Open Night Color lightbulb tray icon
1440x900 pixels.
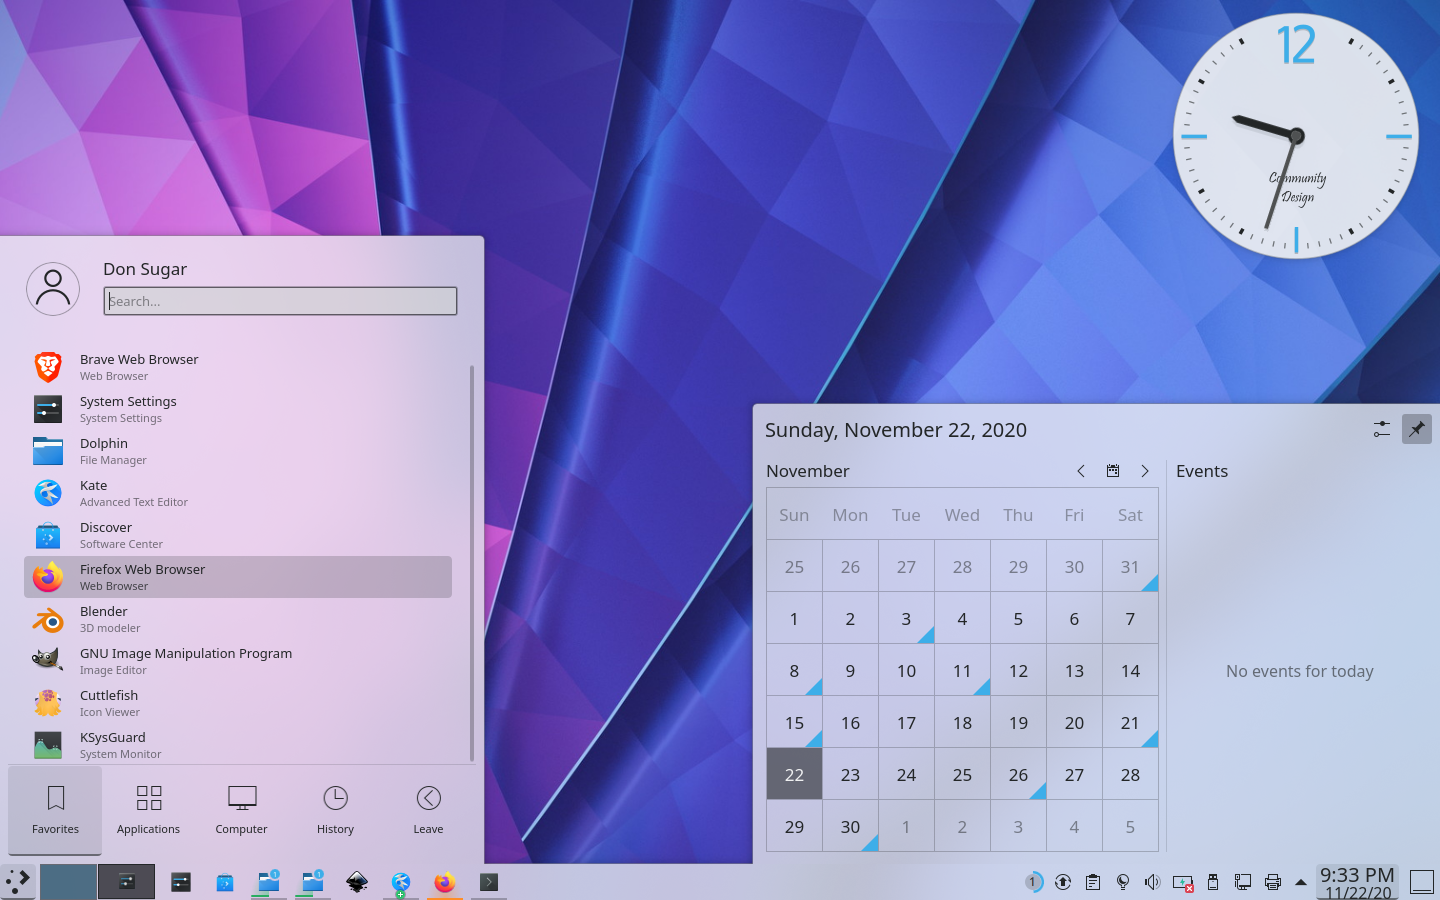coord(1123,882)
